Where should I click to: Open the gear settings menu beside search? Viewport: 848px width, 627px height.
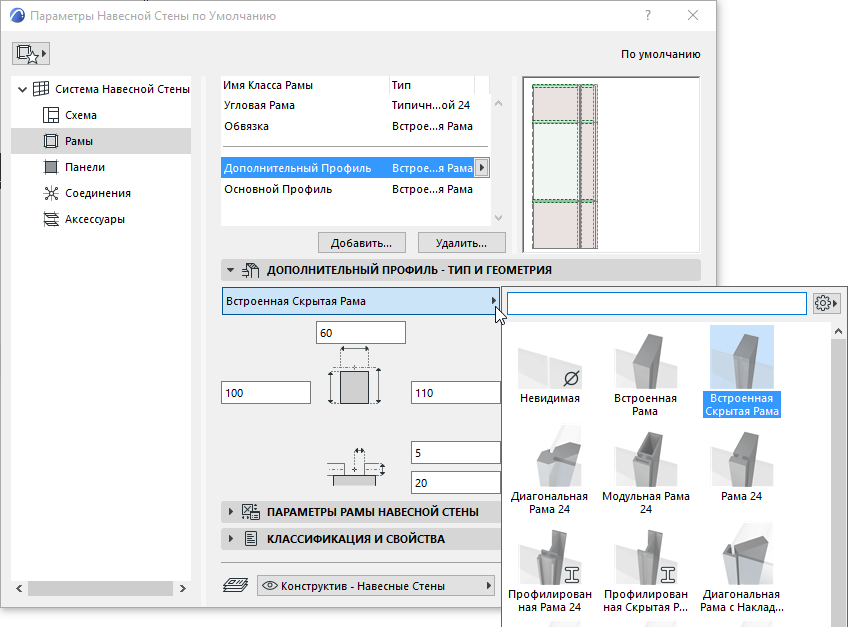(826, 303)
